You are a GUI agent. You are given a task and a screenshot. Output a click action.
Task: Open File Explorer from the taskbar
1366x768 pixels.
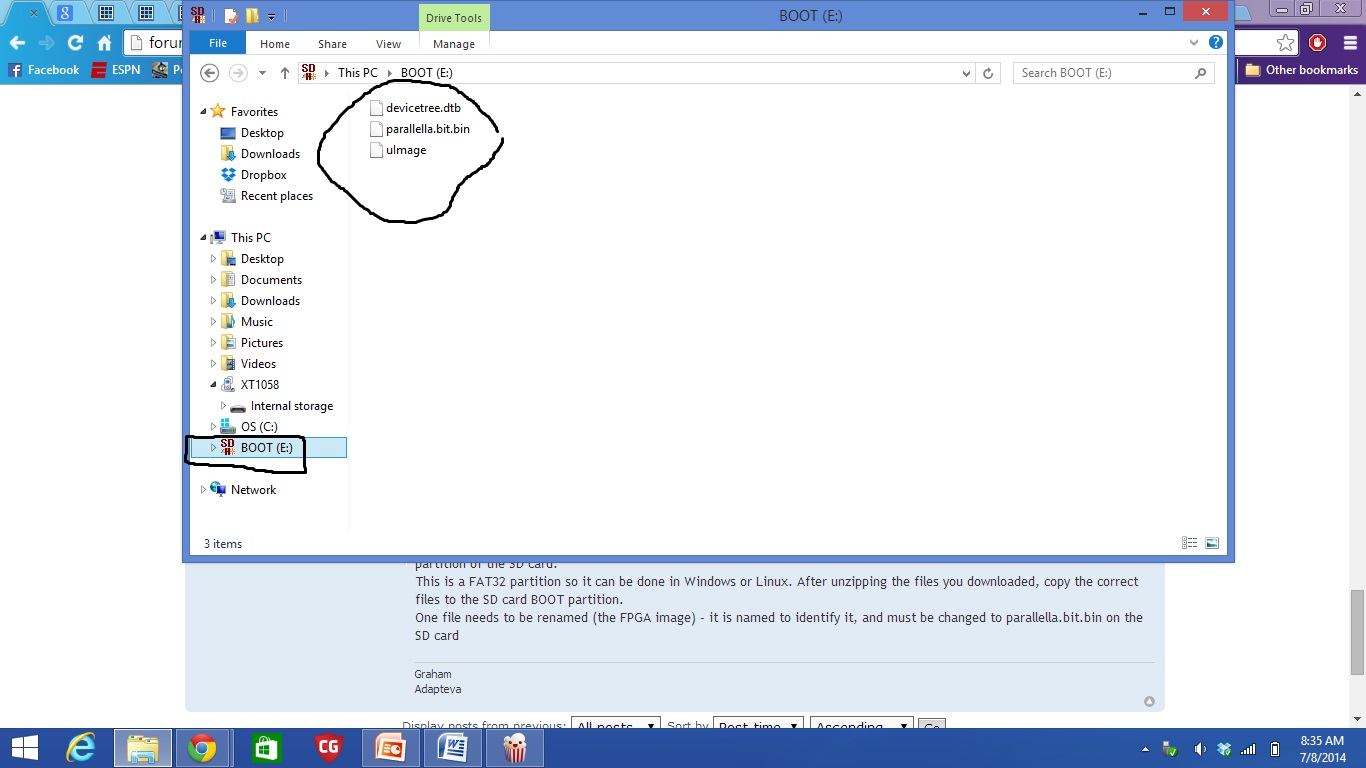pos(143,748)
